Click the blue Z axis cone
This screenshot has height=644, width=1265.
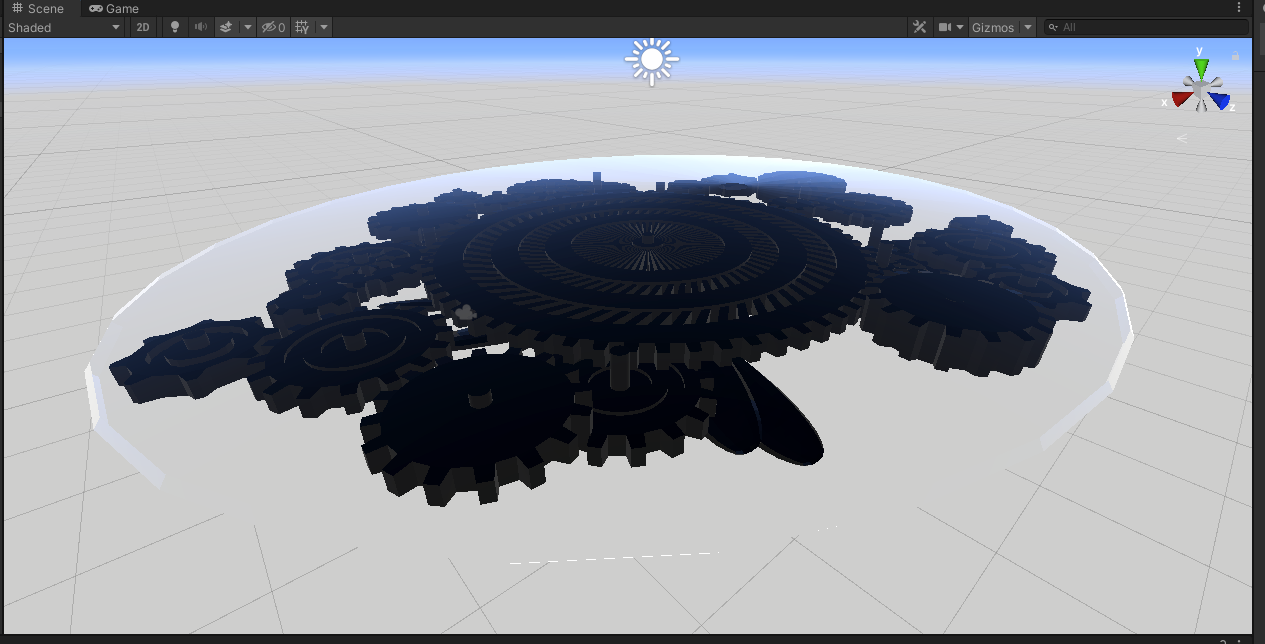click(1218, 100)
